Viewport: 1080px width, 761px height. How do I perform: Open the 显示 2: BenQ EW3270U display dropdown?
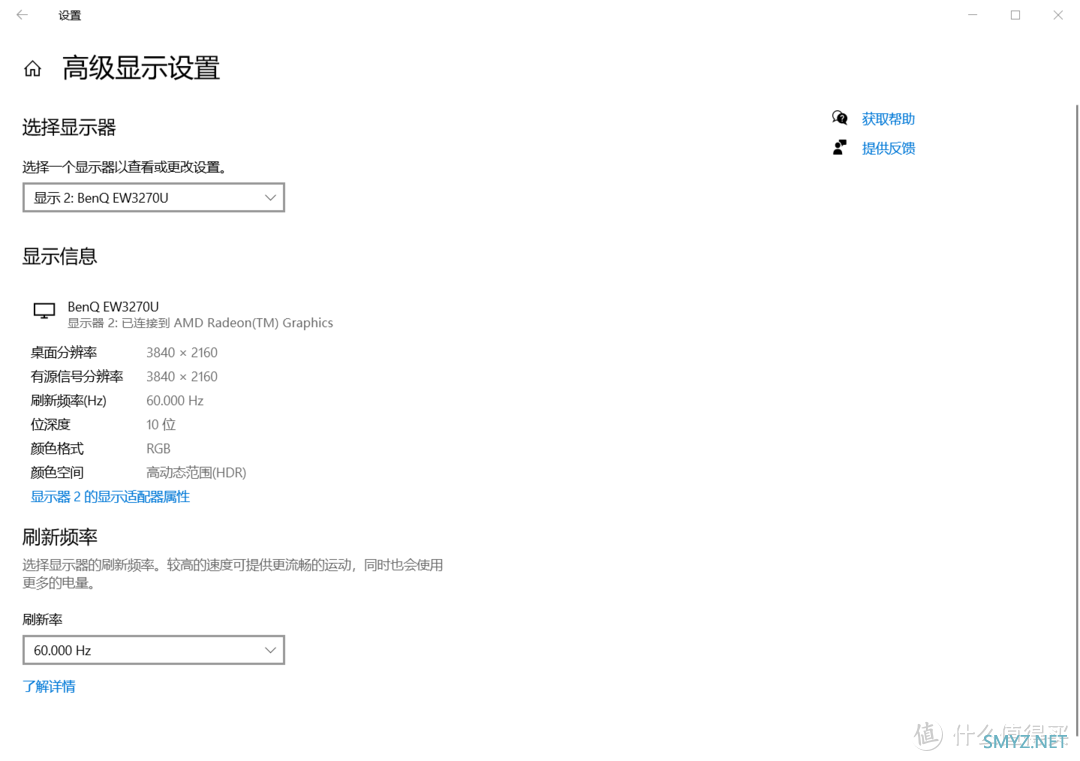[154, 198]
